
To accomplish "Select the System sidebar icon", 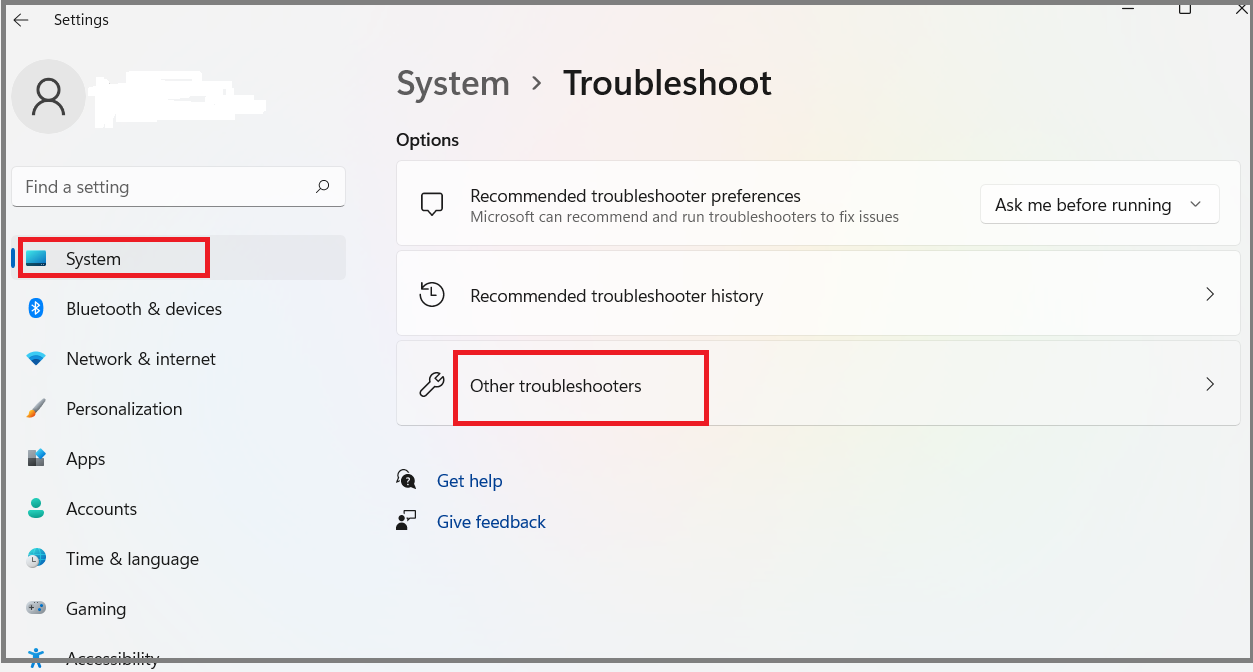I will point(38,257).
